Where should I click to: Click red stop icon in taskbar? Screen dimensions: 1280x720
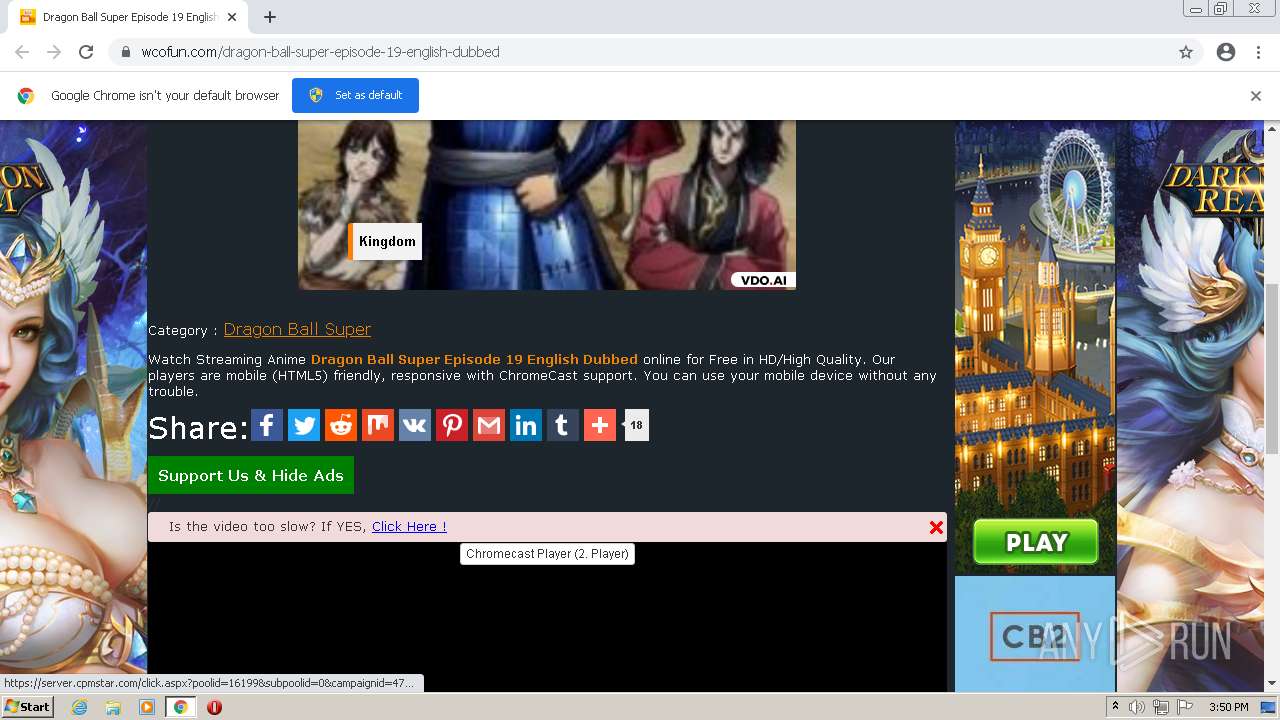coord(214,707)
